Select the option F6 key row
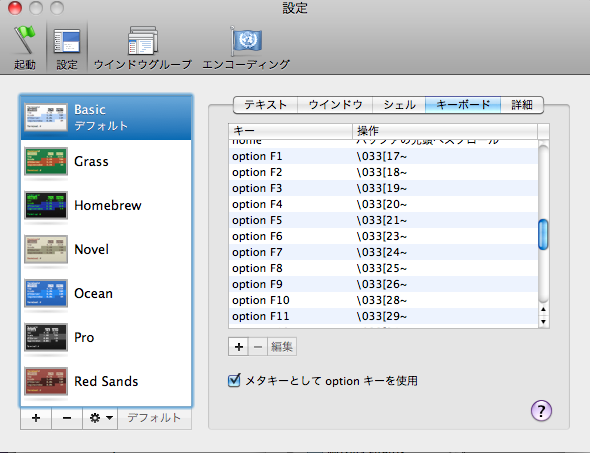Image resolution: width=590 pixels, height=453 pixels. point(383,236)
